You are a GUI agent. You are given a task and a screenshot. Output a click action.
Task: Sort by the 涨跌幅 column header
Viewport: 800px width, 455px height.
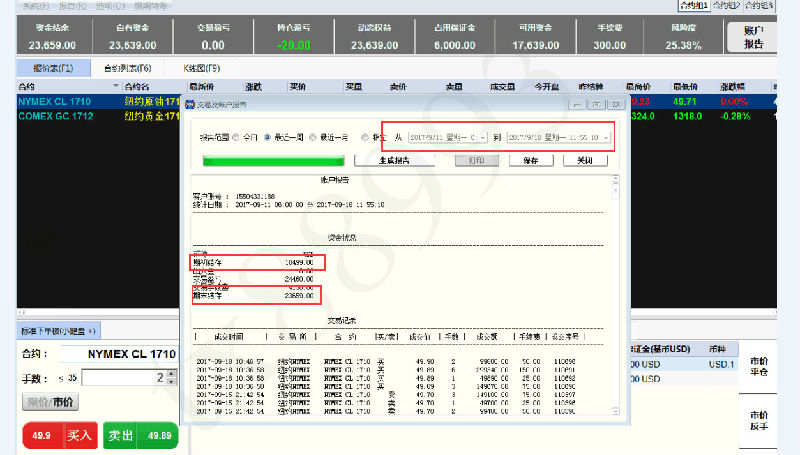click(732, 87)
